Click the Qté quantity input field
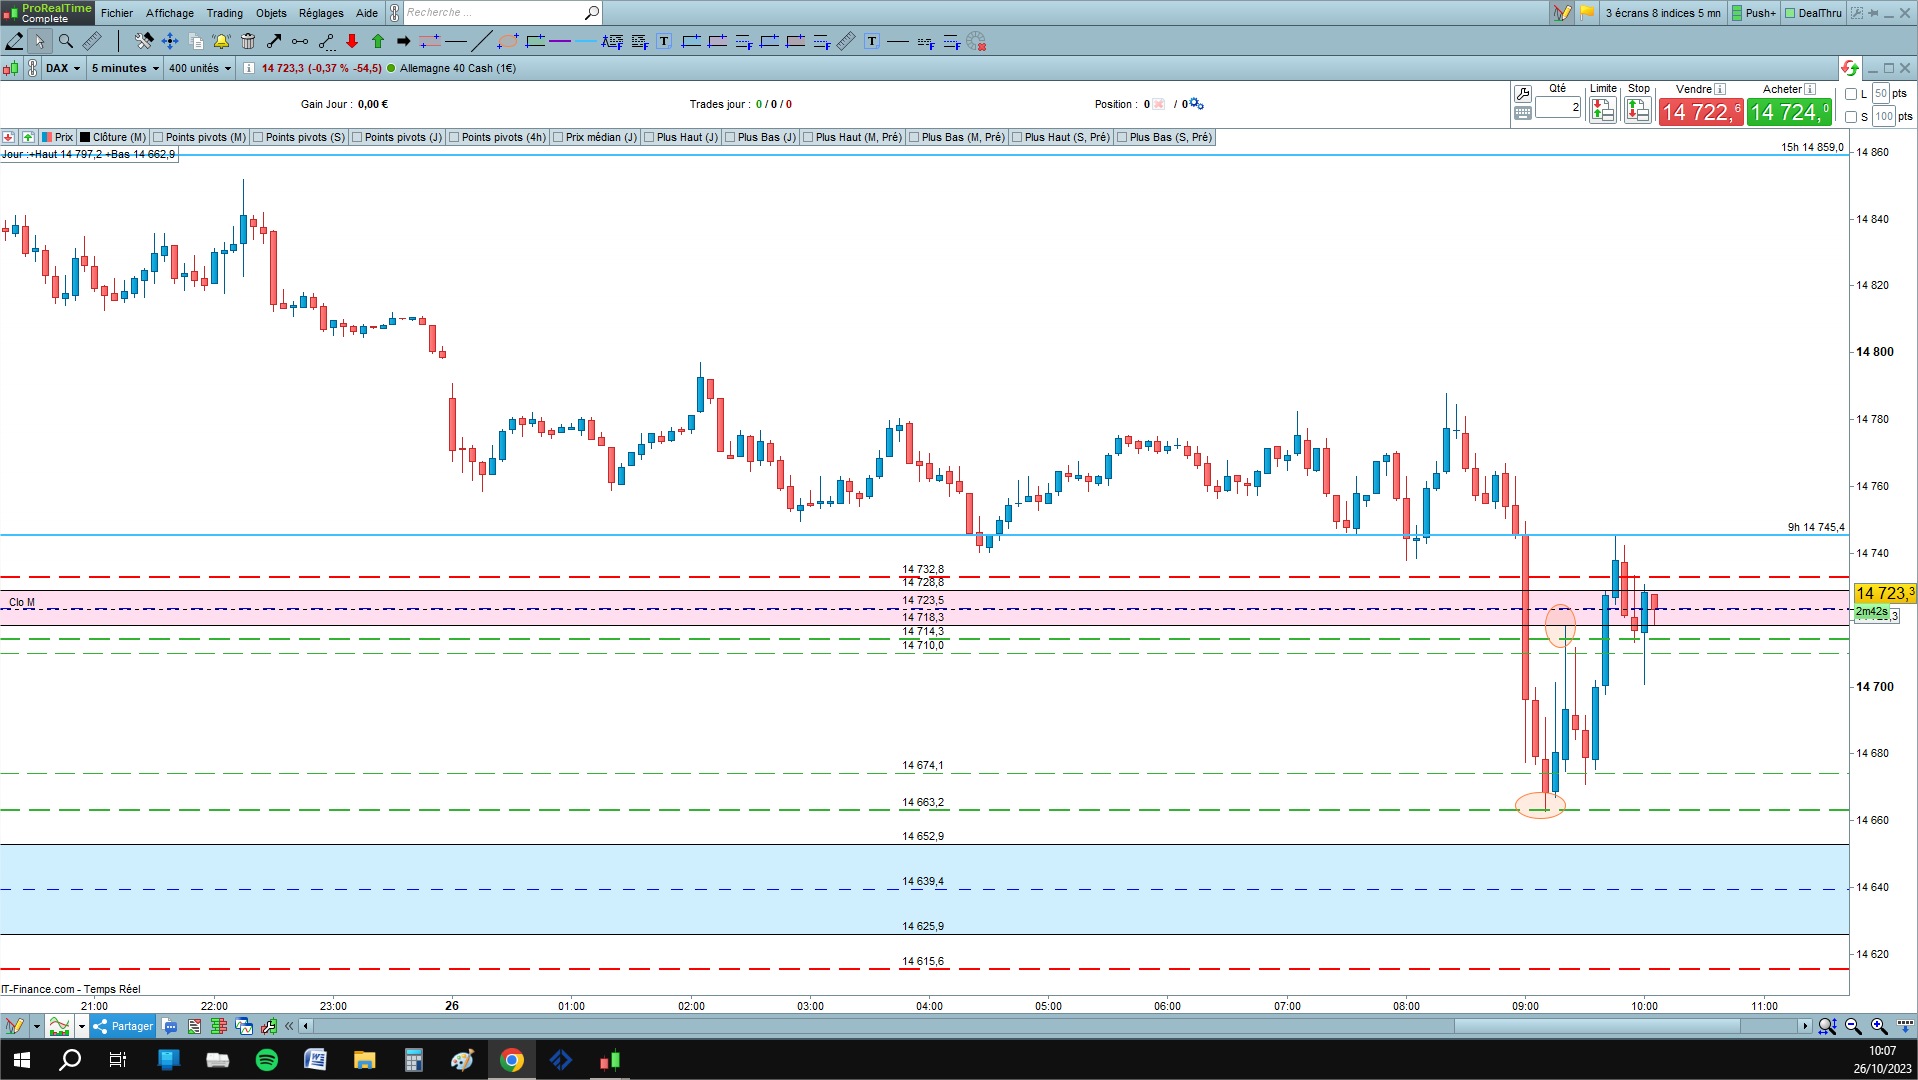Viewport: 1918px width, 1080px height. (x=1558, y=107)
